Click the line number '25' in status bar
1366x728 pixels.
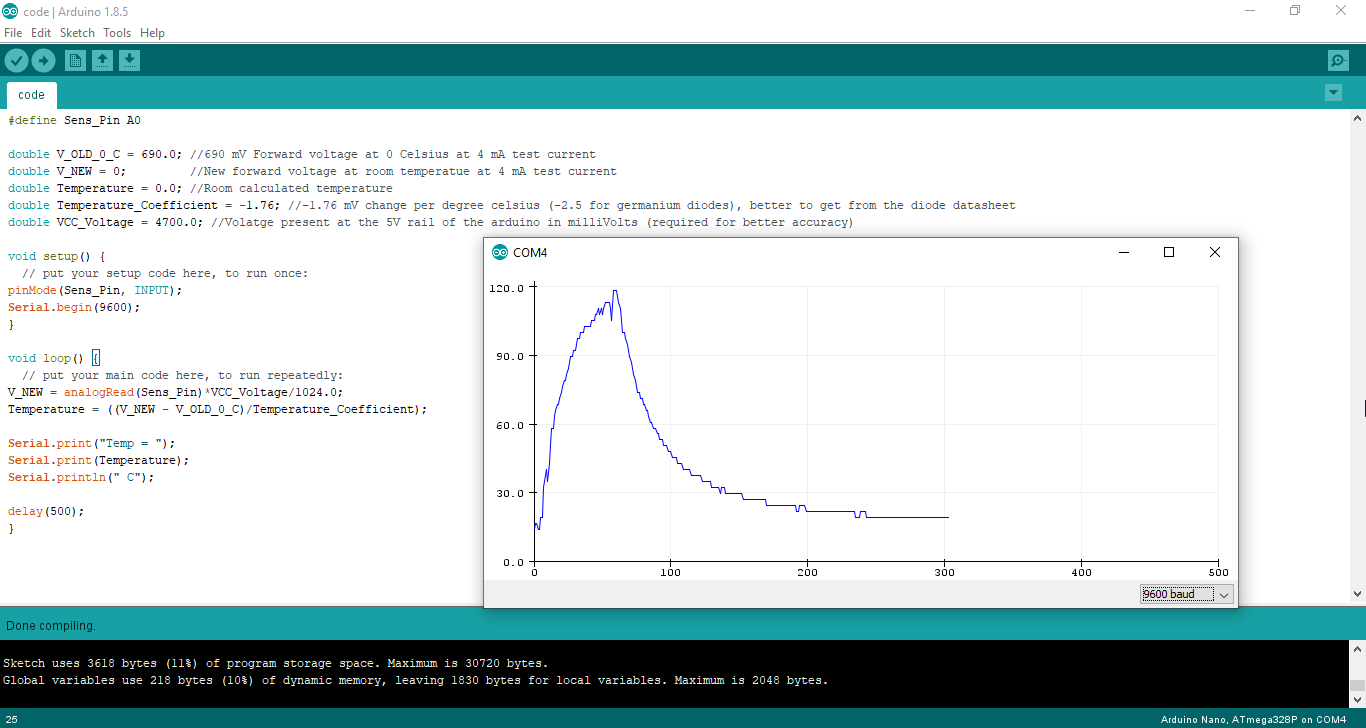[12, 720]
